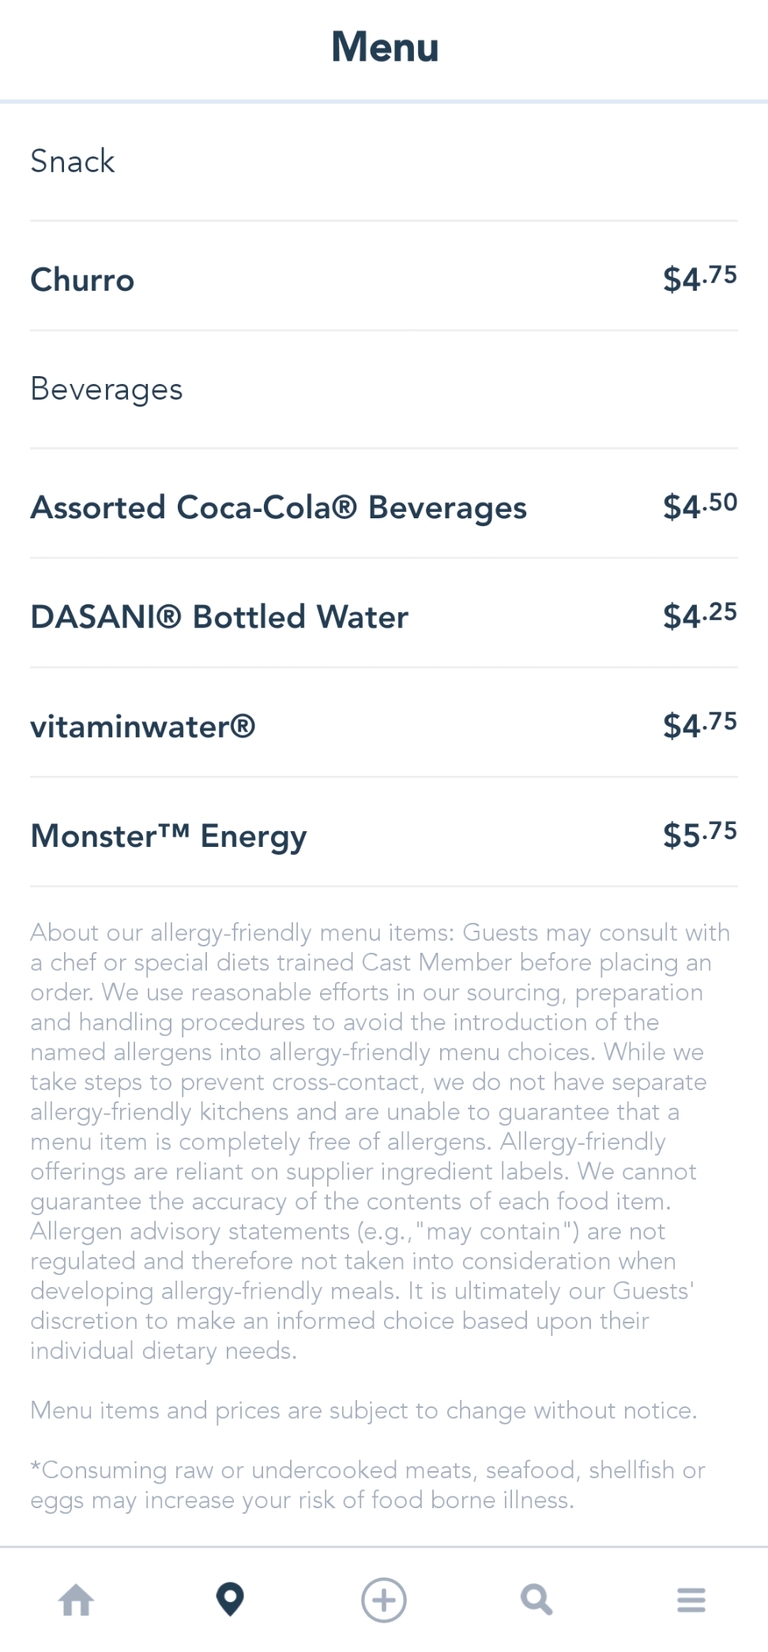This screenshot has width=768, height=1652.
Task: Tap the circled plus icon
Action: point(384,1600)
